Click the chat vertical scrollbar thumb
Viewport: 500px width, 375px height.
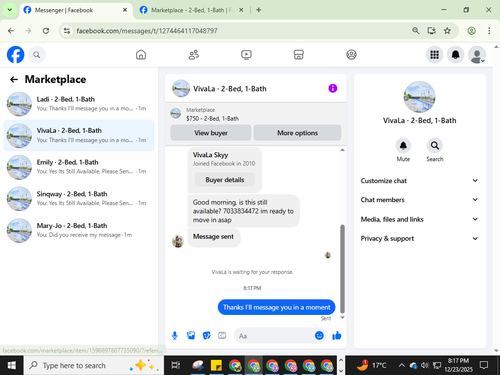(x=342, y=269)
